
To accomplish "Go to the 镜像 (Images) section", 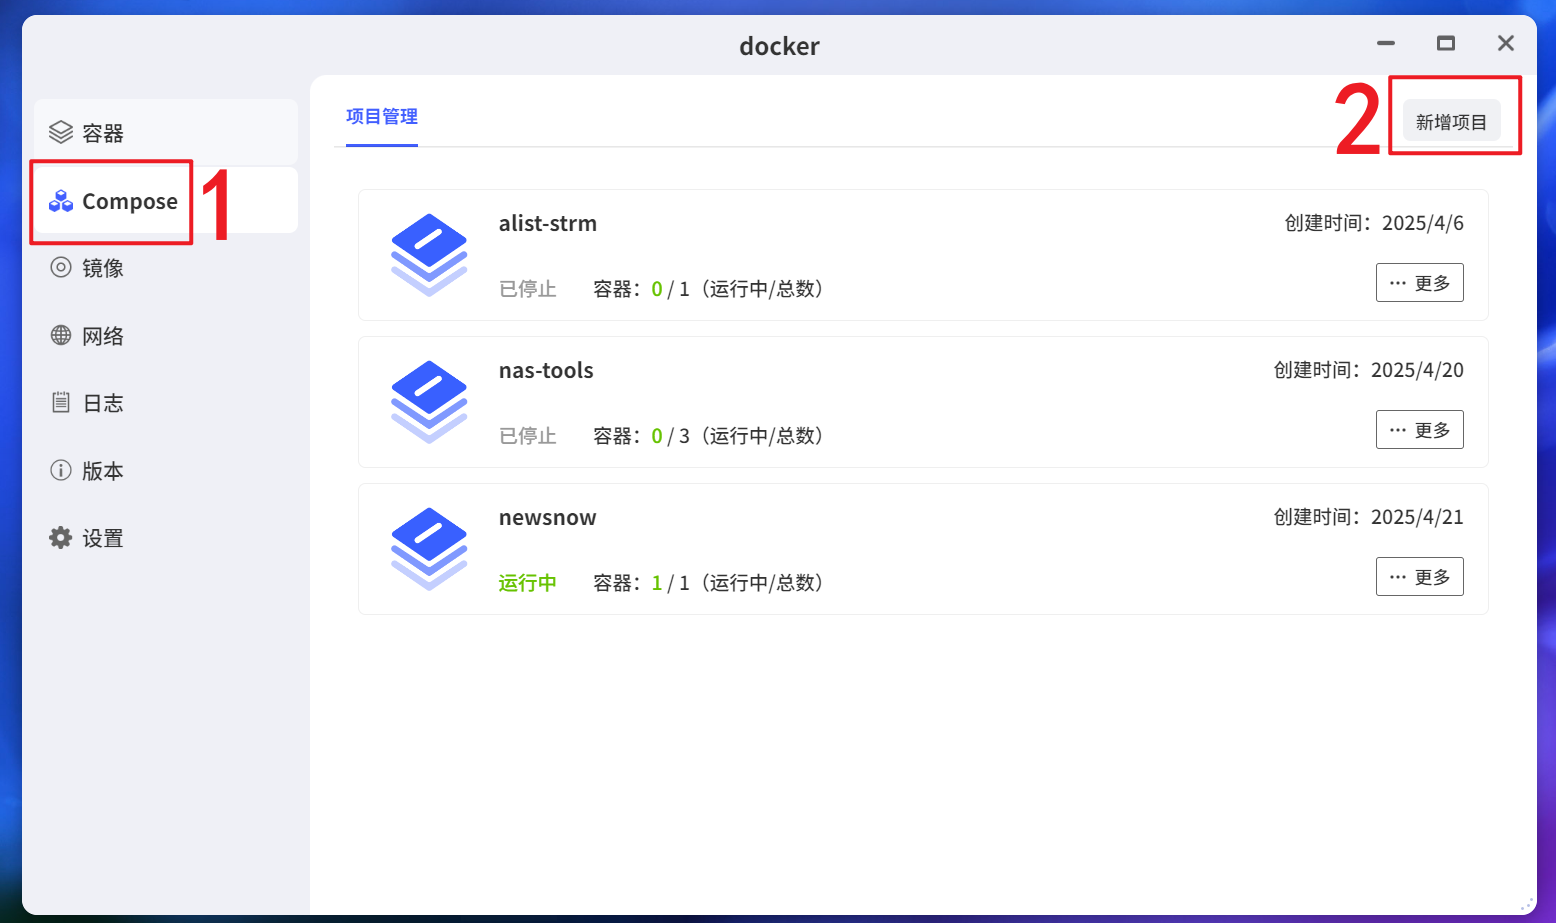I will (166, 268).
